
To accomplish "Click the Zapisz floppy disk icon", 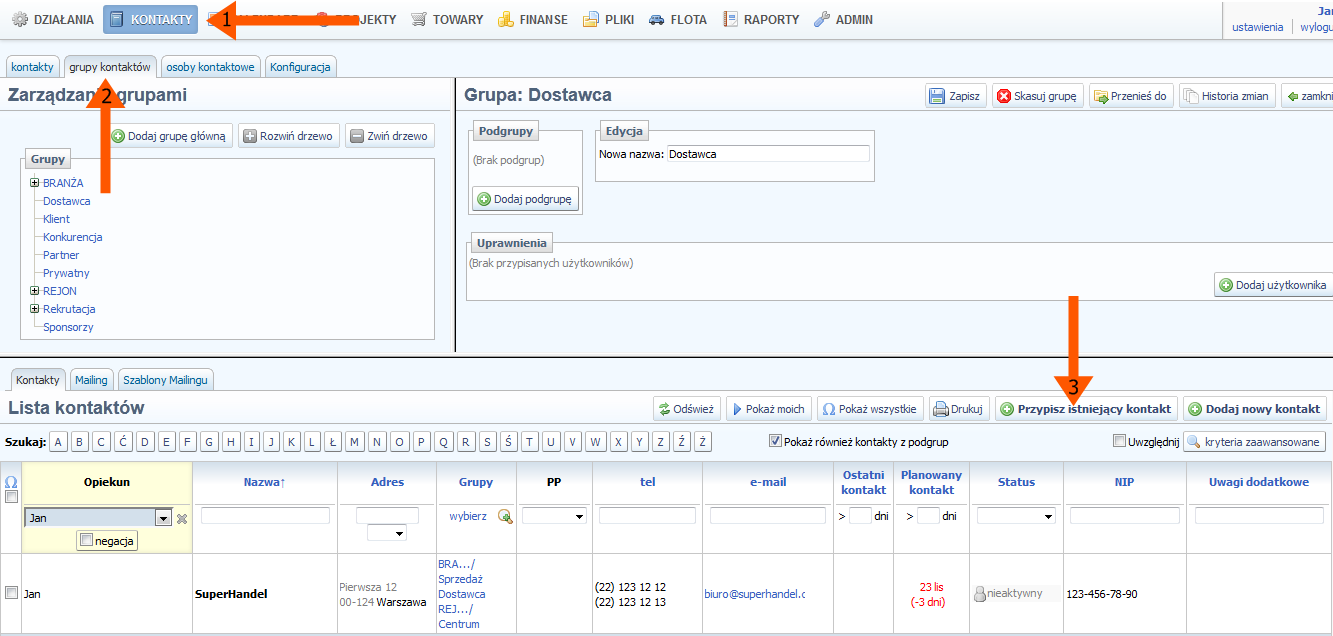I will tap(937, 96).
